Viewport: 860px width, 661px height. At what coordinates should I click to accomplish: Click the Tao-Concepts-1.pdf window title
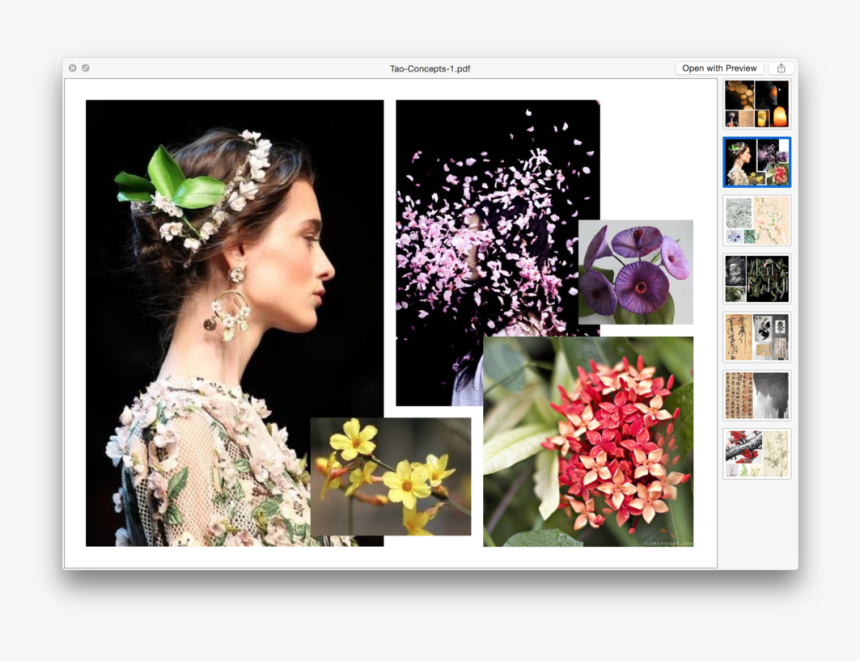[x=430, y=69]
